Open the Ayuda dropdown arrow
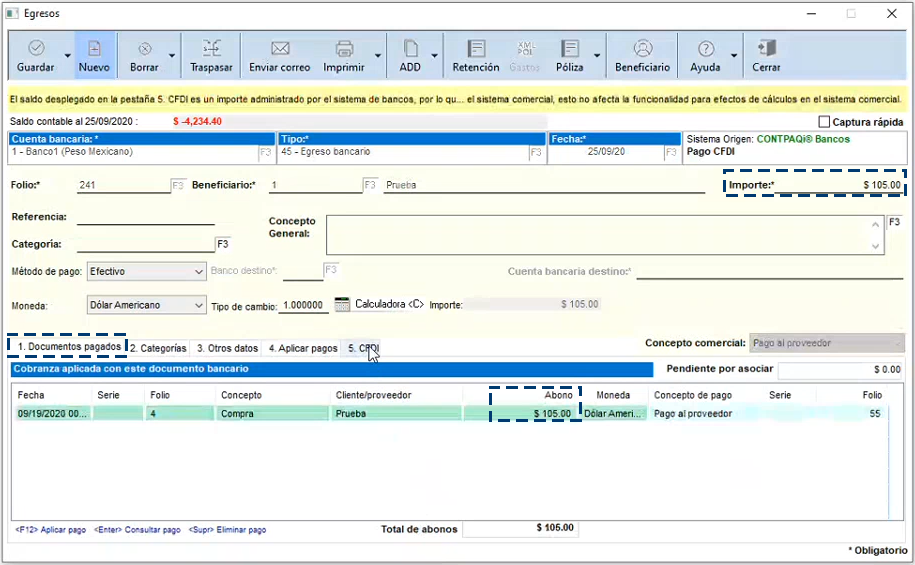This screenshot has width=915, height=565. pyautogui.click(x=734, y=56)
